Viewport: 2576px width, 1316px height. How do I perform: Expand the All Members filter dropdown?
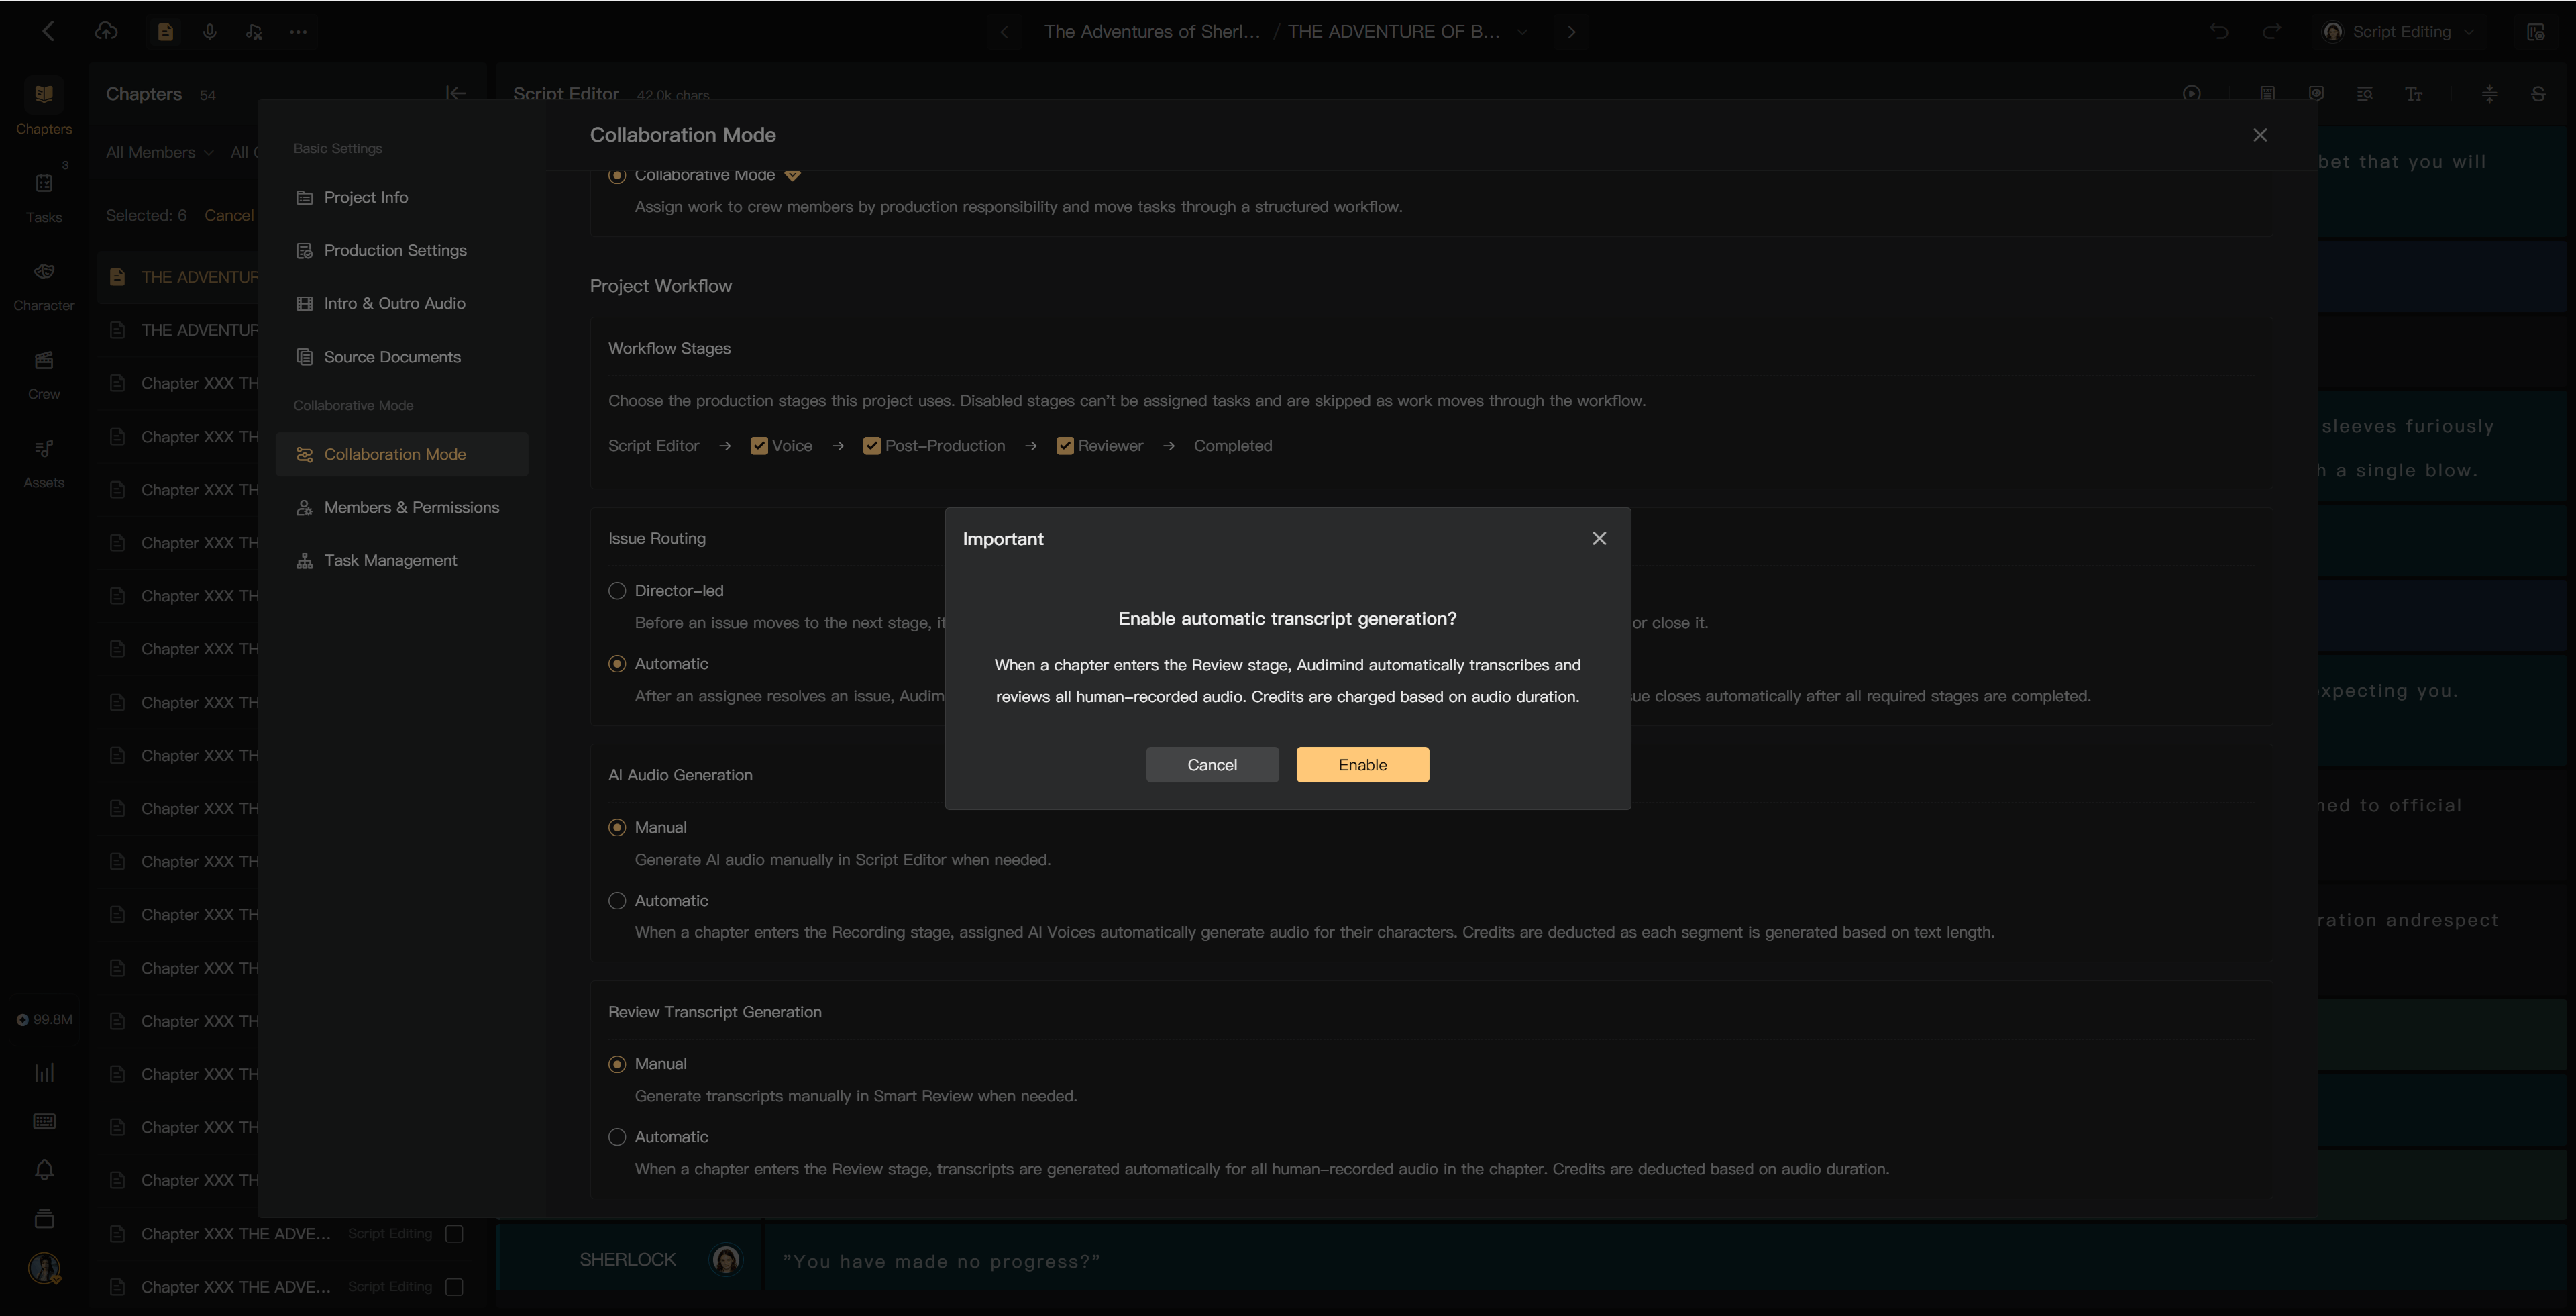[x=160, y=152]
